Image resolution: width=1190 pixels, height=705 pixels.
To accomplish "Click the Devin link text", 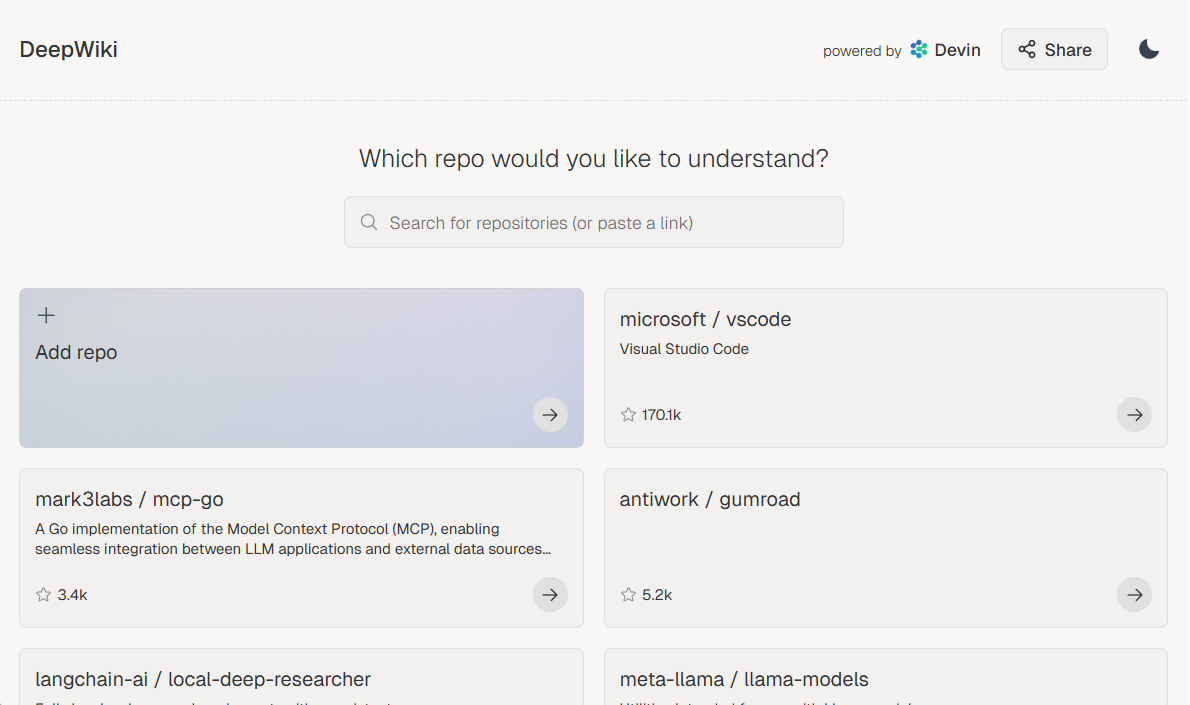I will click(957, 50).
